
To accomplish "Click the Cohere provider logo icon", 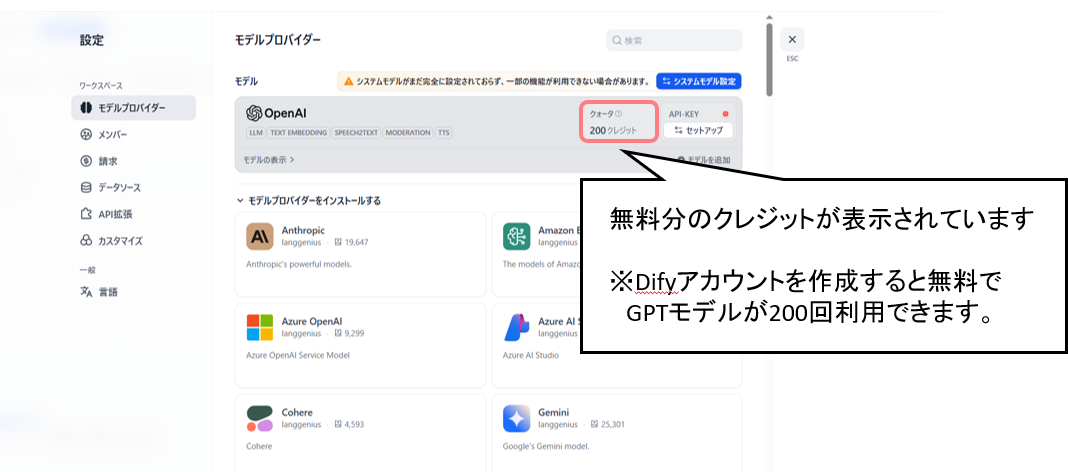I will 260,418.
